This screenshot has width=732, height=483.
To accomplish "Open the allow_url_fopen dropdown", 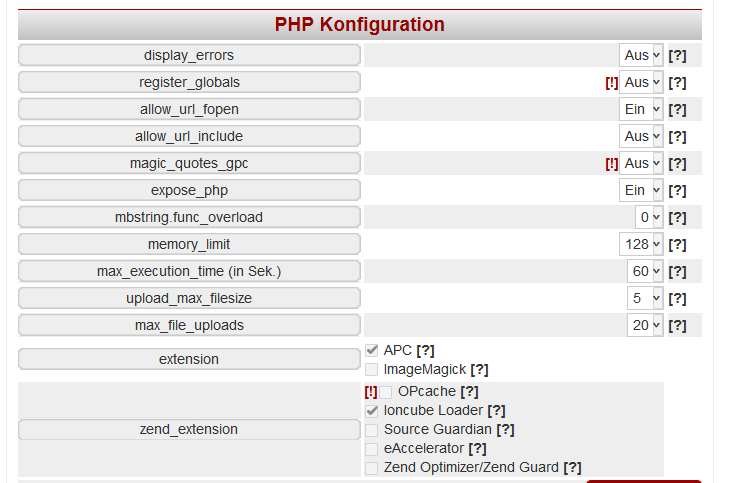I will (x=641, y=110).
